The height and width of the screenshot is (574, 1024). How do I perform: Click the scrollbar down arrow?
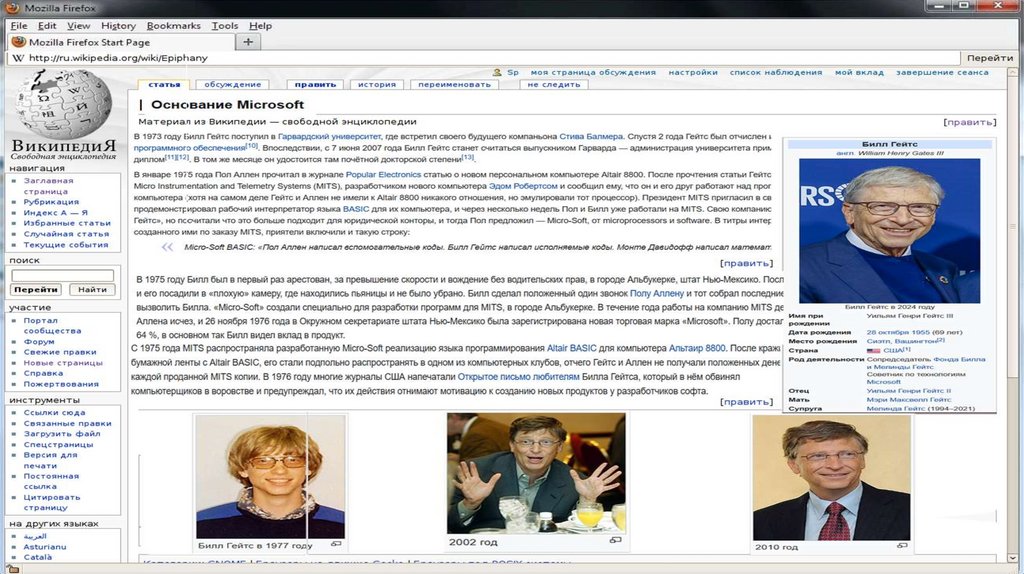pos(1013,558)
